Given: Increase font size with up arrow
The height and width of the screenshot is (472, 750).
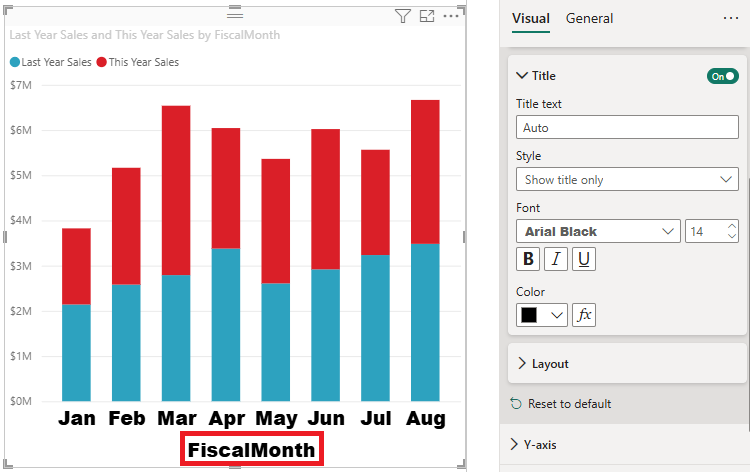Looking at the screenshot, I should [x=732, y=226].
